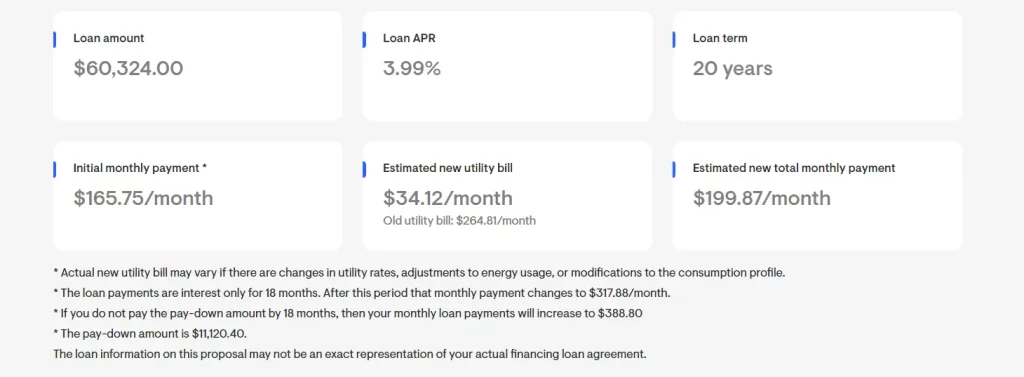Viewport: 1024px width, 377px height.
Task: Click the Loan term label
Action: [x=720, y=38]
